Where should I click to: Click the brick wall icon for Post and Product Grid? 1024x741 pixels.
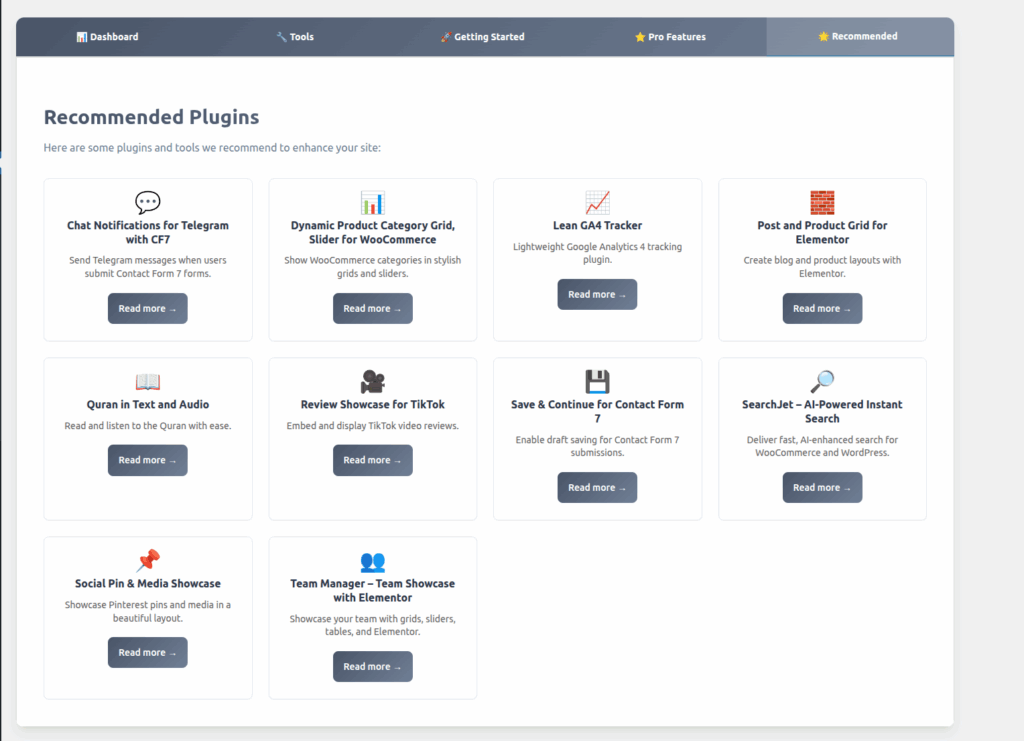click(x=822, y=203)
